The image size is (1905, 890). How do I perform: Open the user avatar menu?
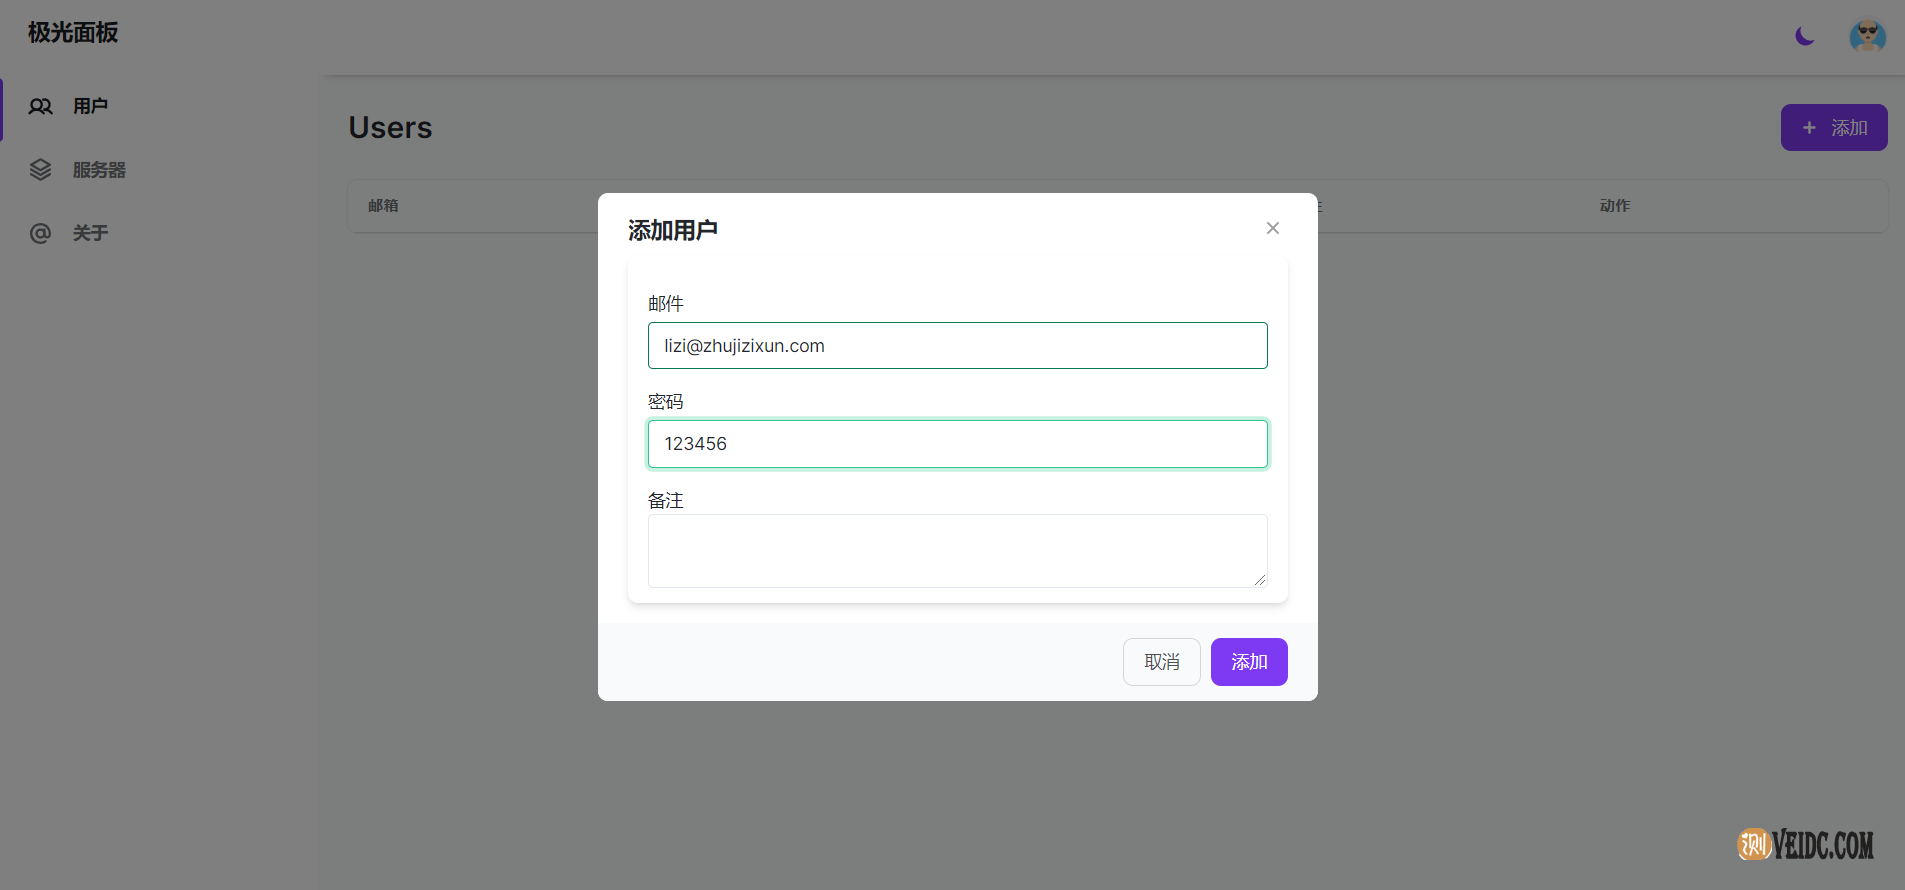pos(1867,36)
